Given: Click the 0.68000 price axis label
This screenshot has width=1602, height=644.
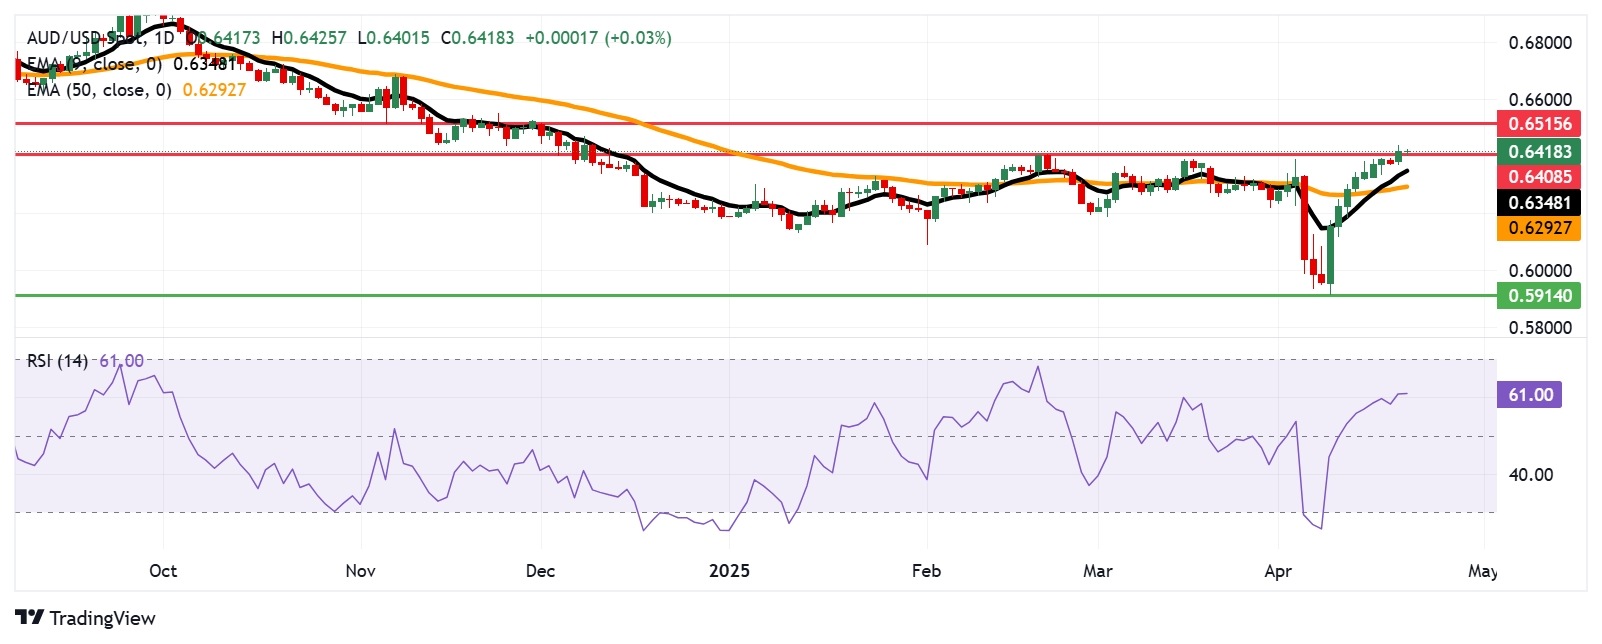Looking at the screenshot, I should [x=1539, y=43].
